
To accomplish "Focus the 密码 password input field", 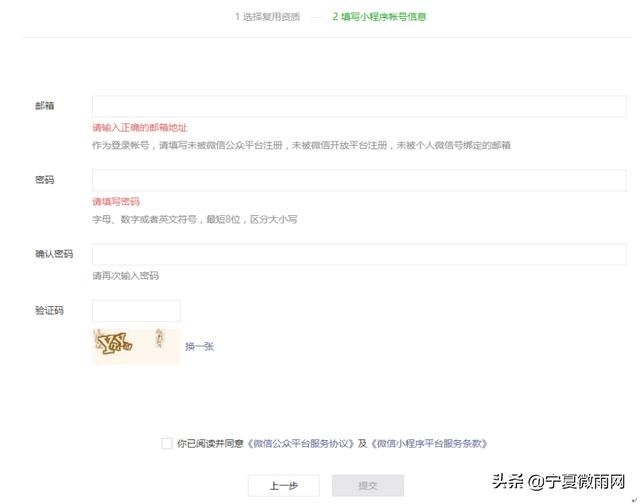I will (359, 180).
